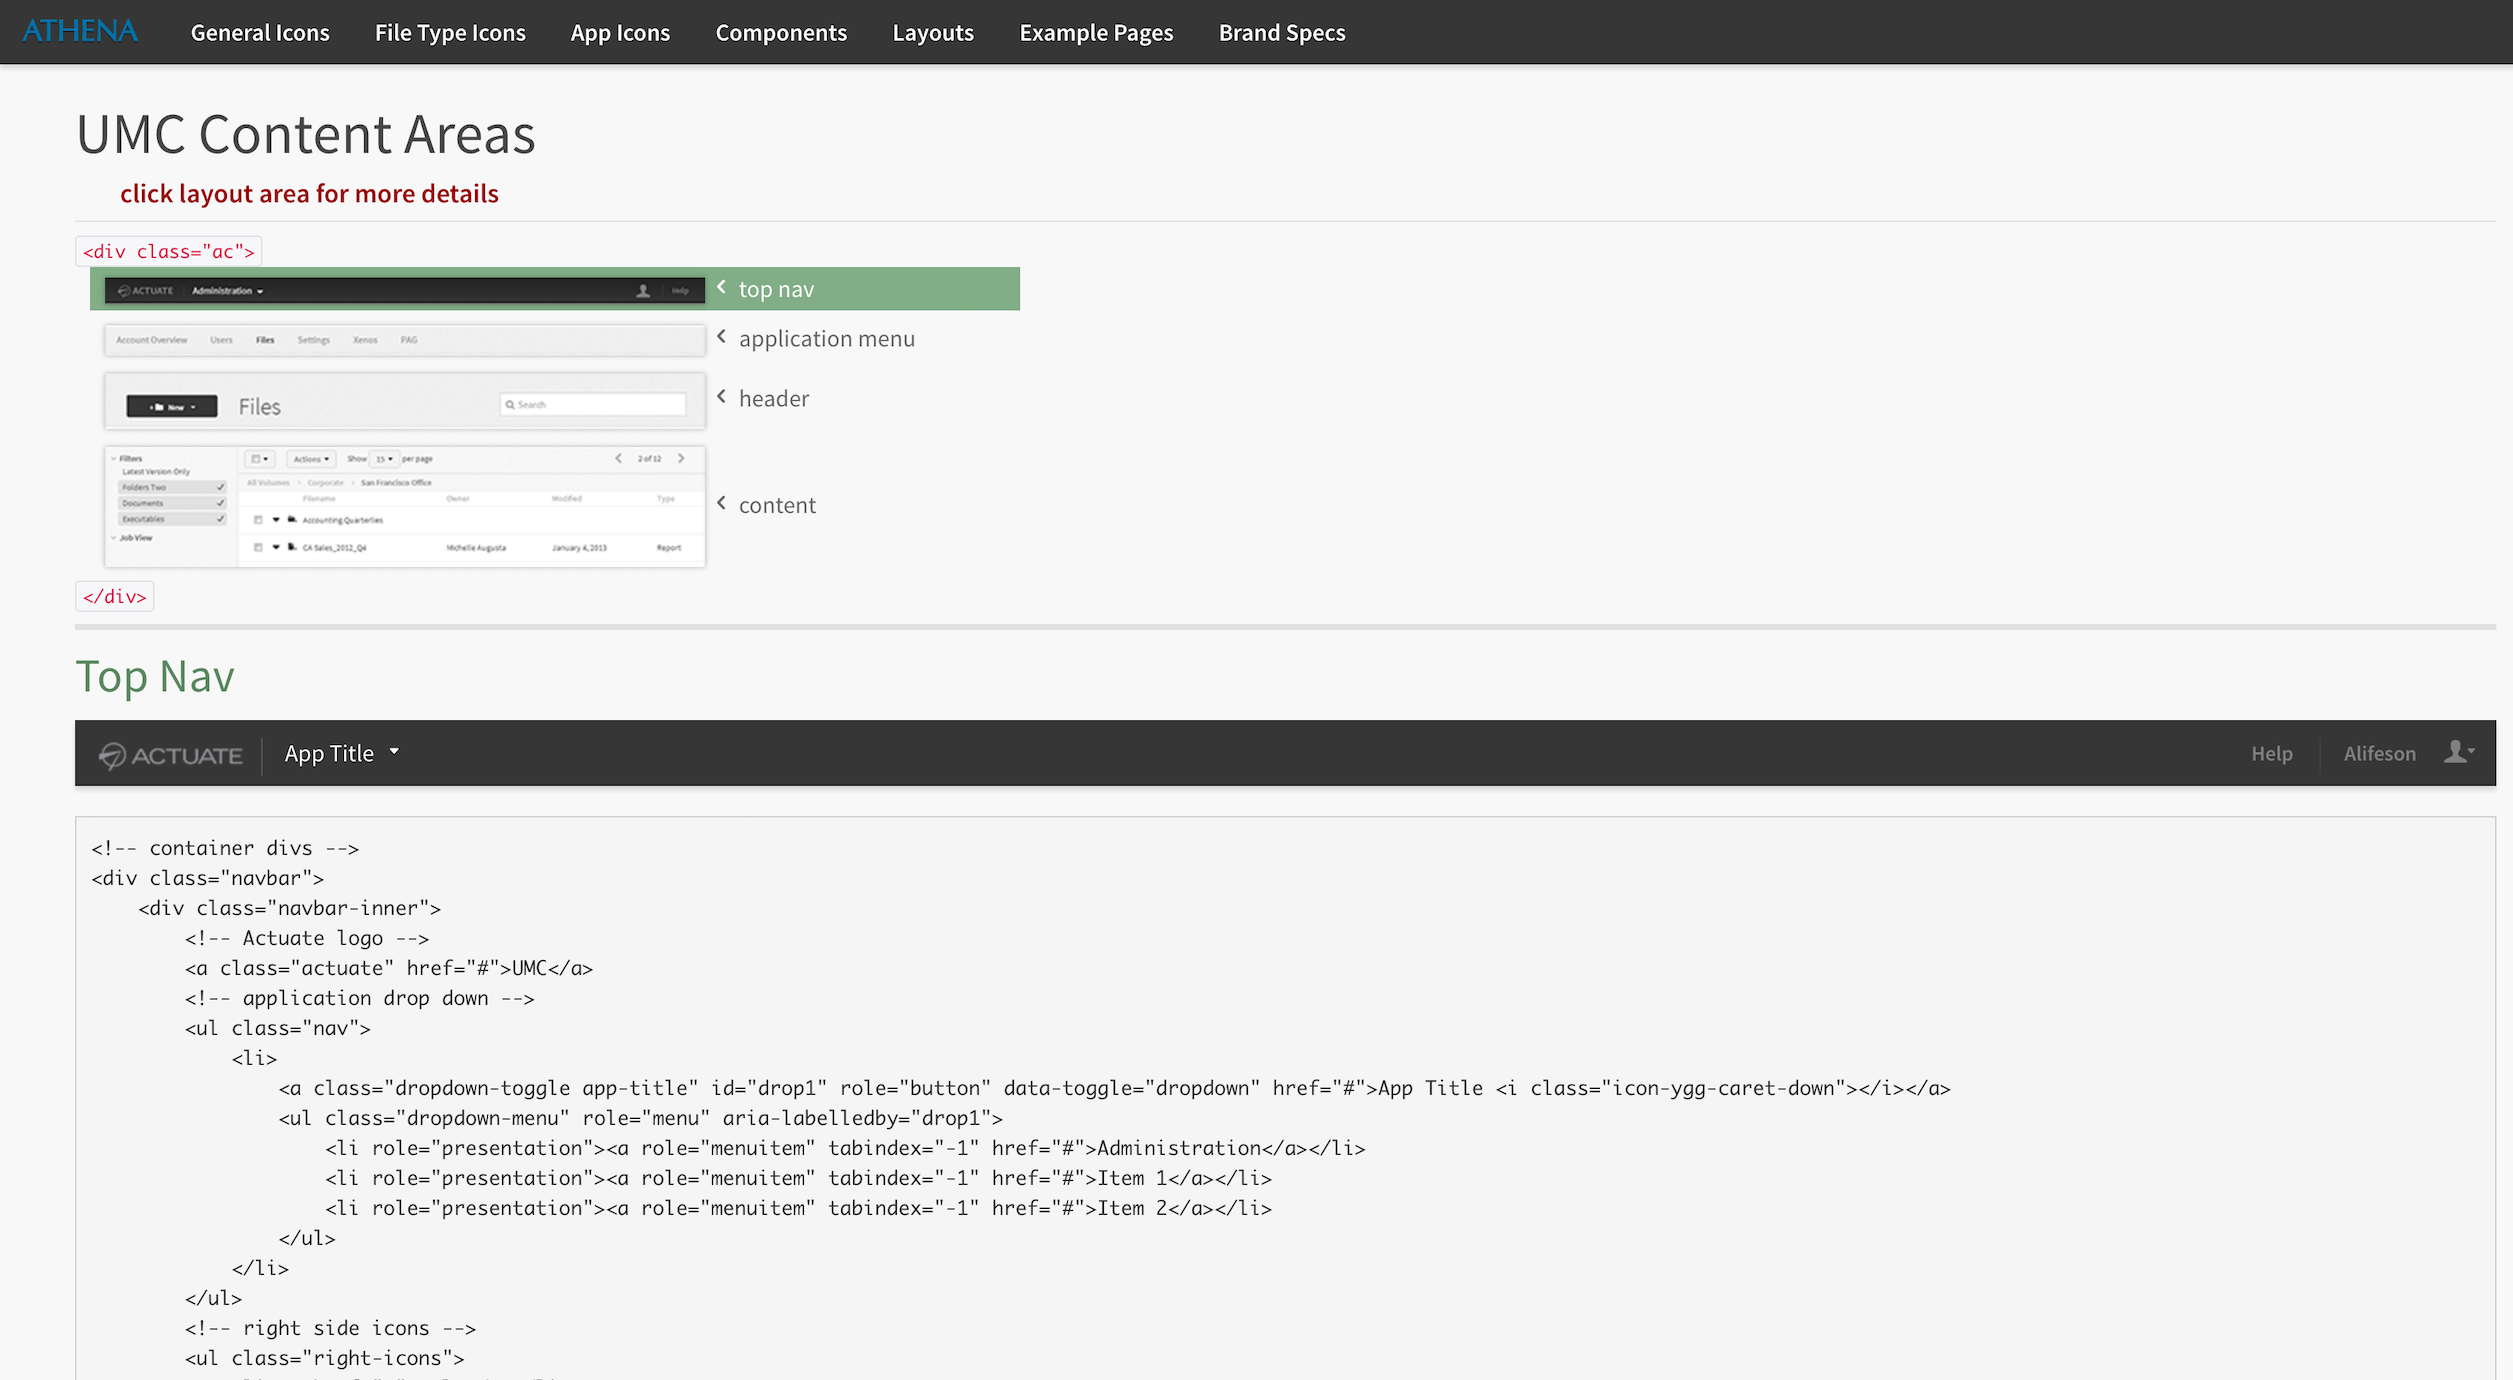Click the UMC Content Areas heading

click(306, 134)
